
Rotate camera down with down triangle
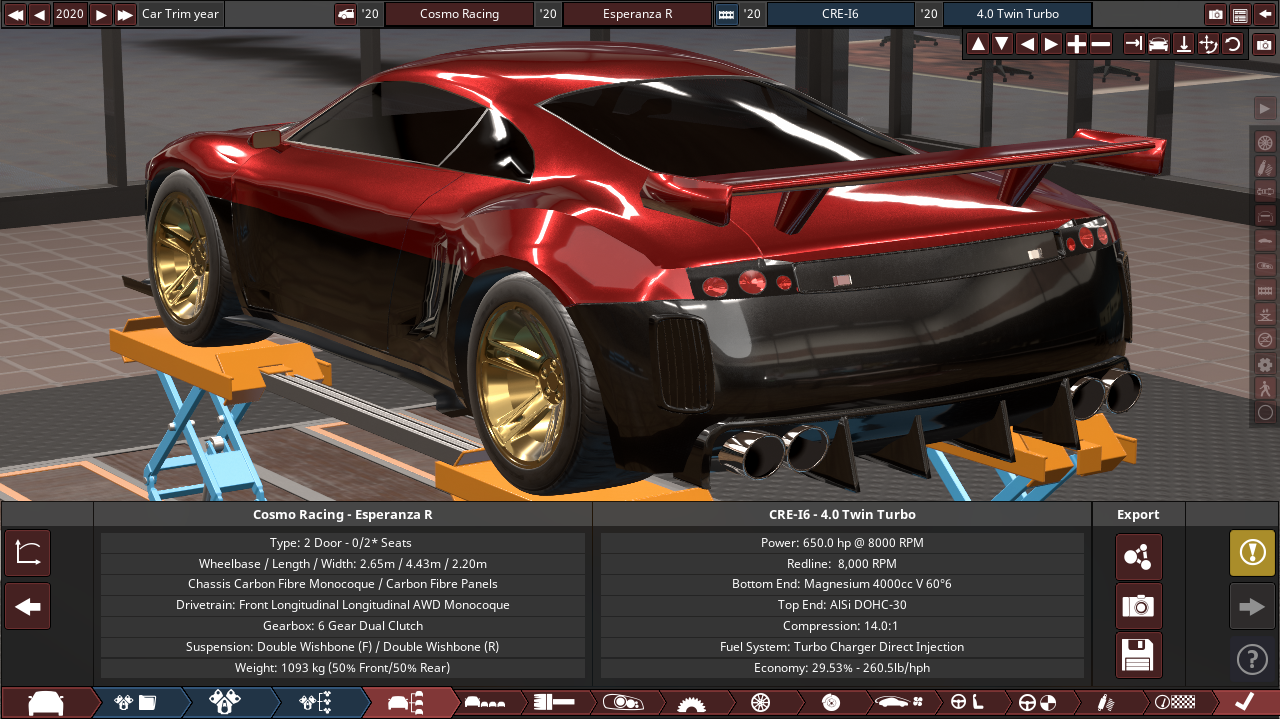click(x=1002, y=44)
